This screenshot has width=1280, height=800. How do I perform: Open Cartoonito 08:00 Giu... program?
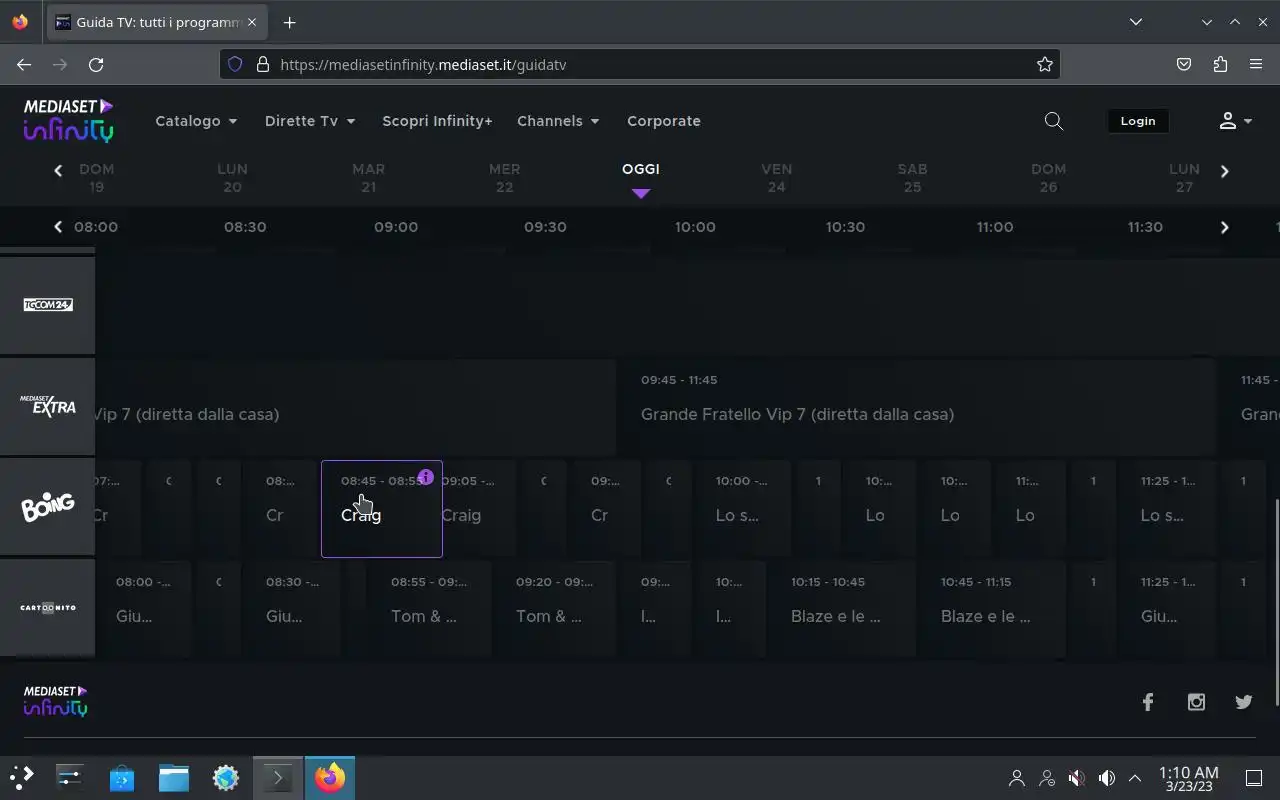143,609
